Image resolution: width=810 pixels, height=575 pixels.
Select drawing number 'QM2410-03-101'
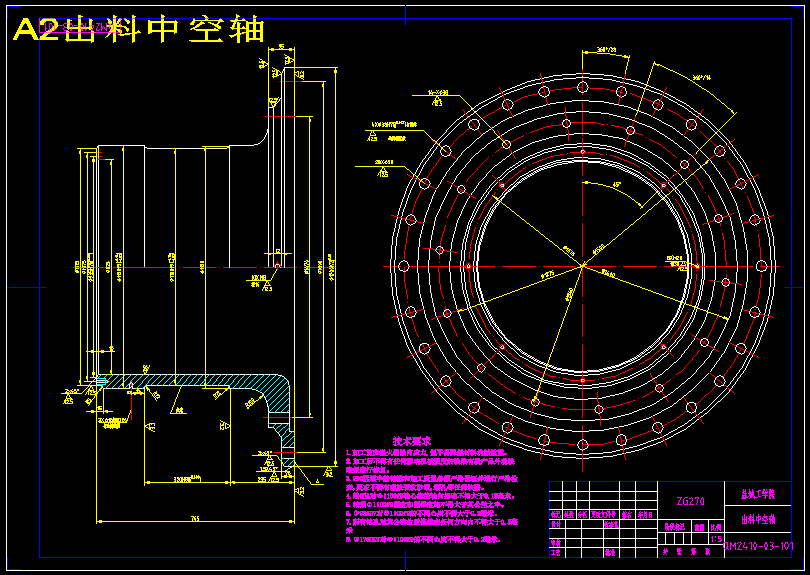[x=759, y=546]
